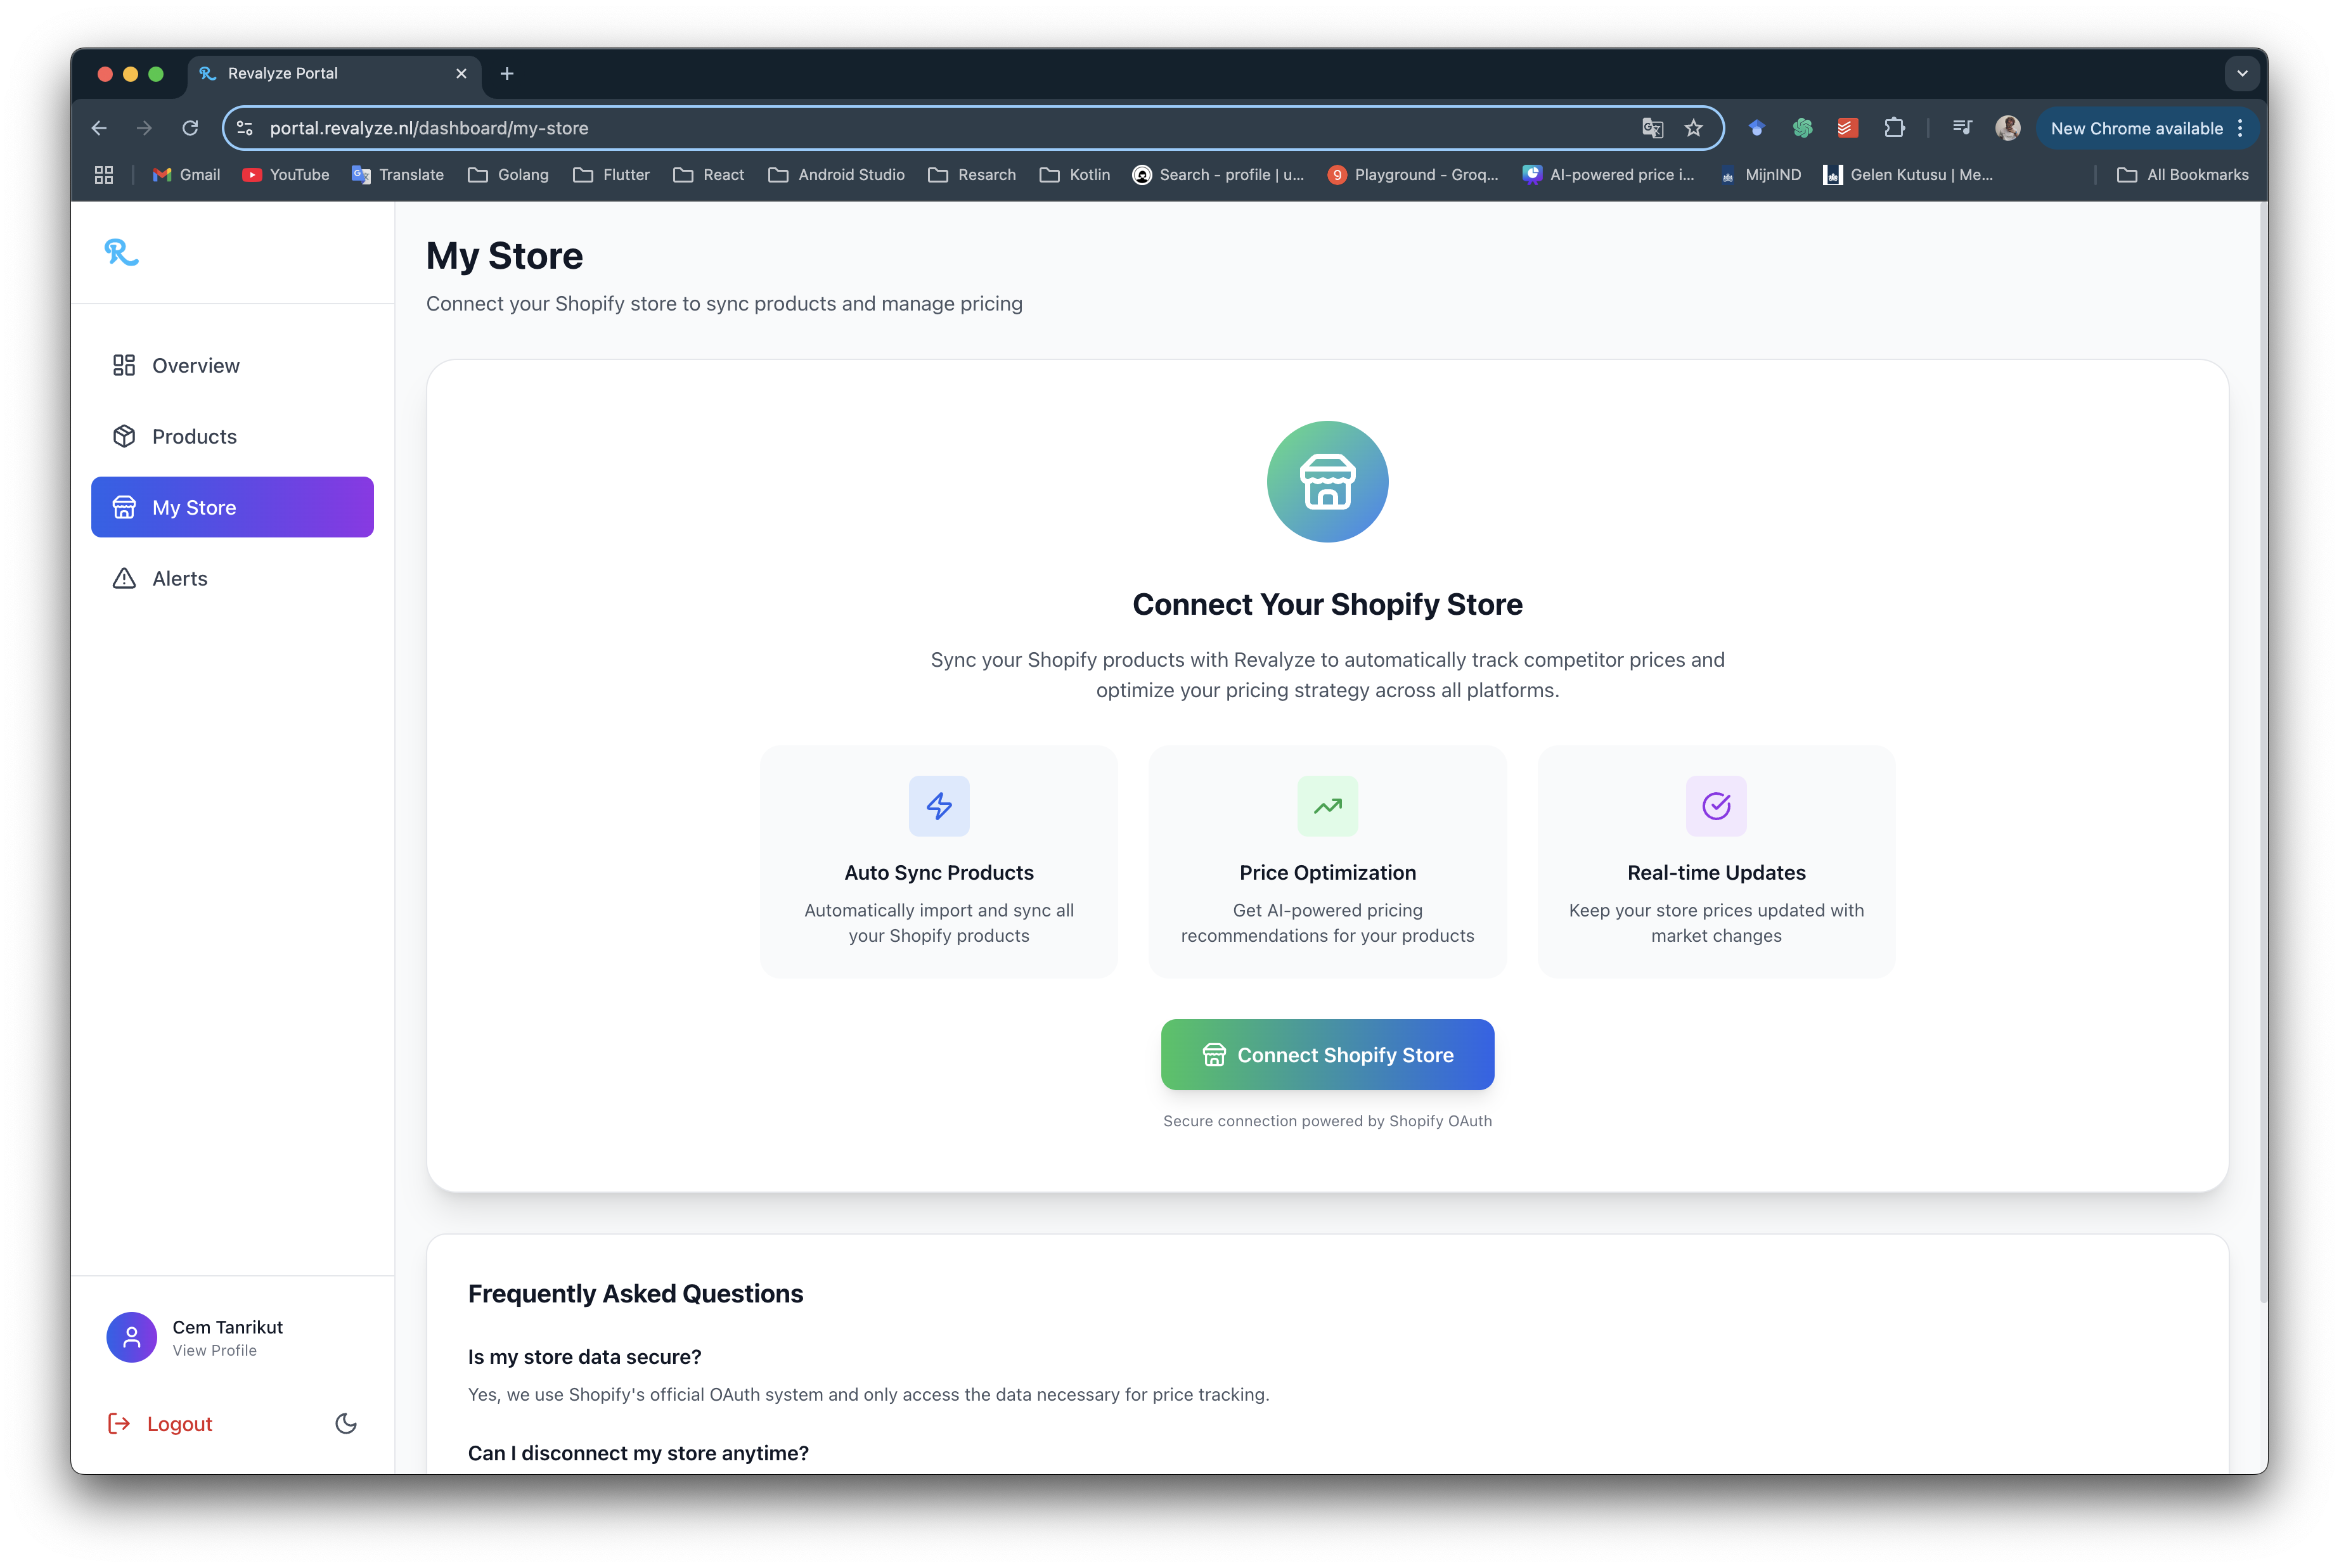Select the My Store menu item
This screenshot has height=1568, width=2339.
232,508
